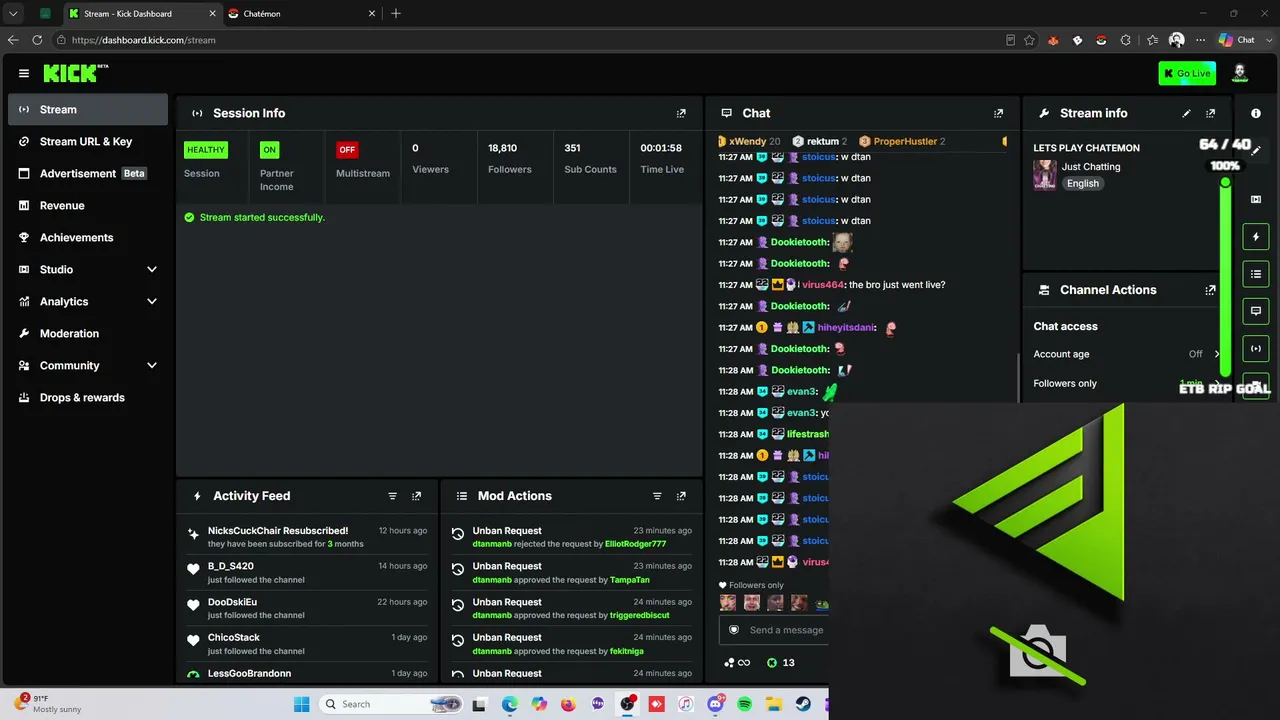Filter the Activity Feed
The width and height of the screenshot is (1280, 720).
393,496
